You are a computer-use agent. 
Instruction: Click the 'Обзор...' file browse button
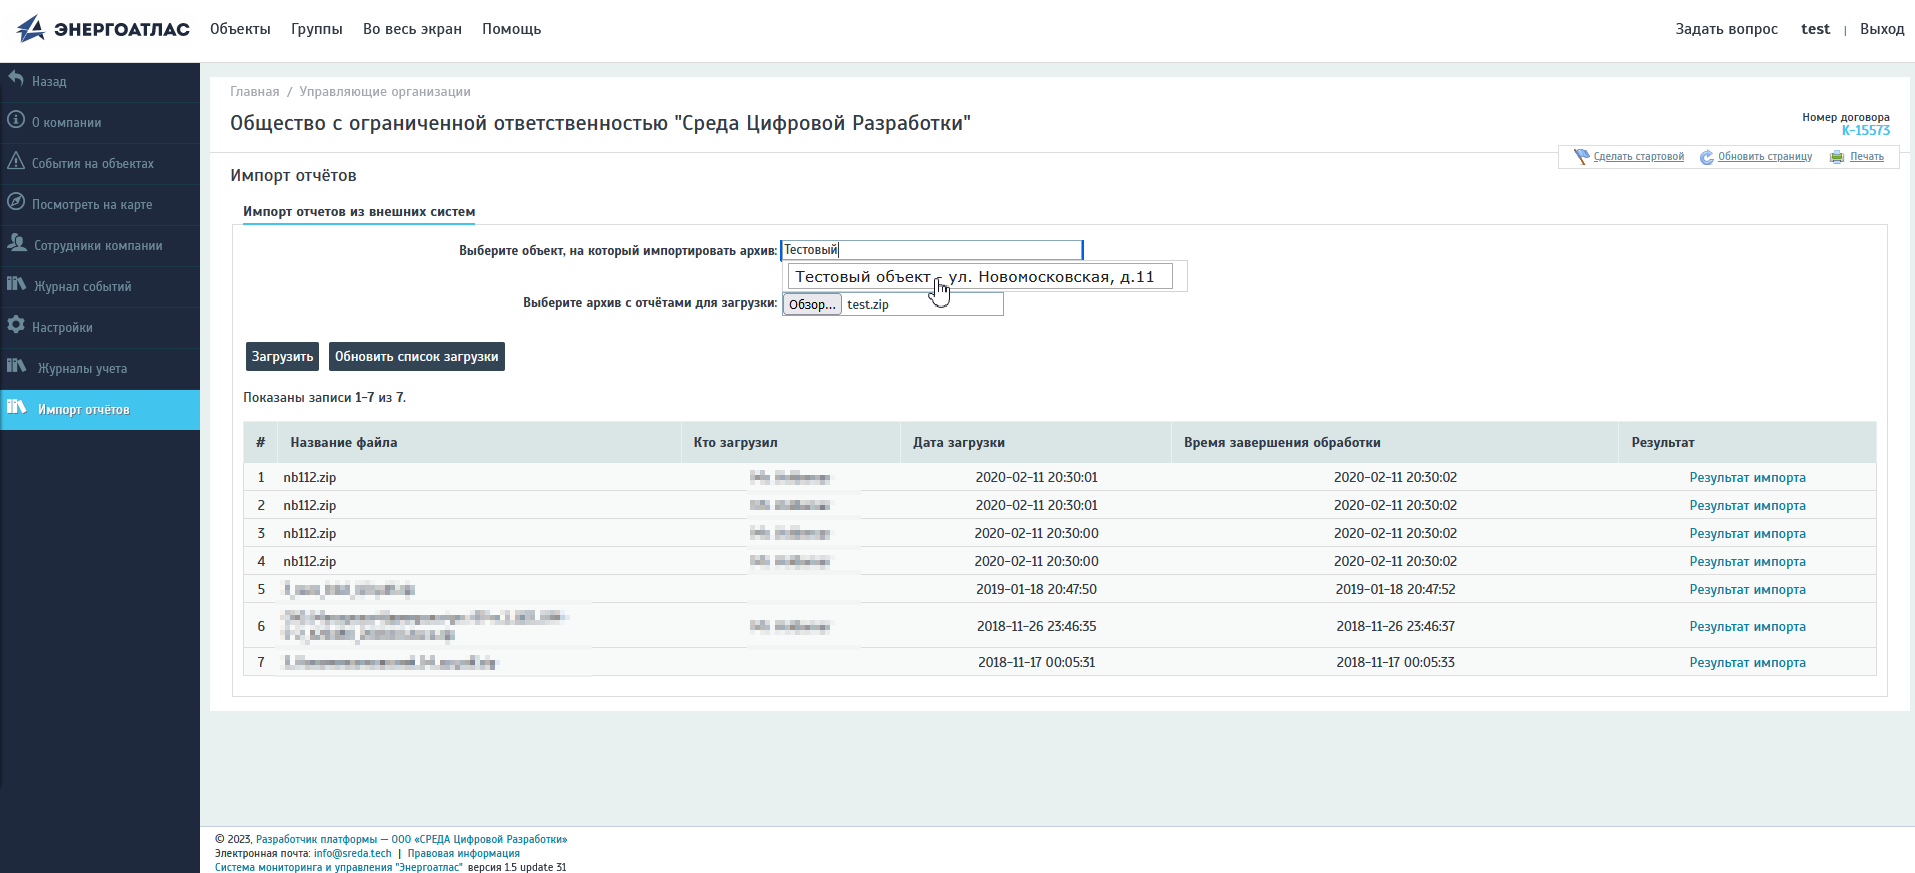click(811, 305)
